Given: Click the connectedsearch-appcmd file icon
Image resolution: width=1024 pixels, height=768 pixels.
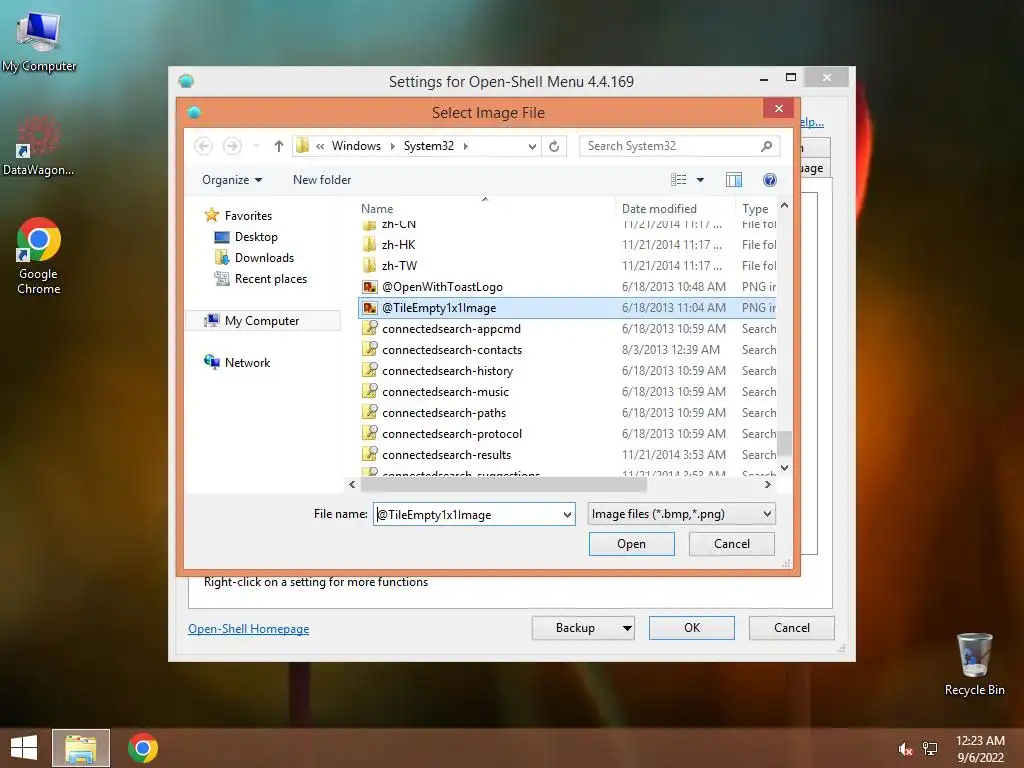Looking at the screenshot, I should pyautogui.click(x=370, y=328).
